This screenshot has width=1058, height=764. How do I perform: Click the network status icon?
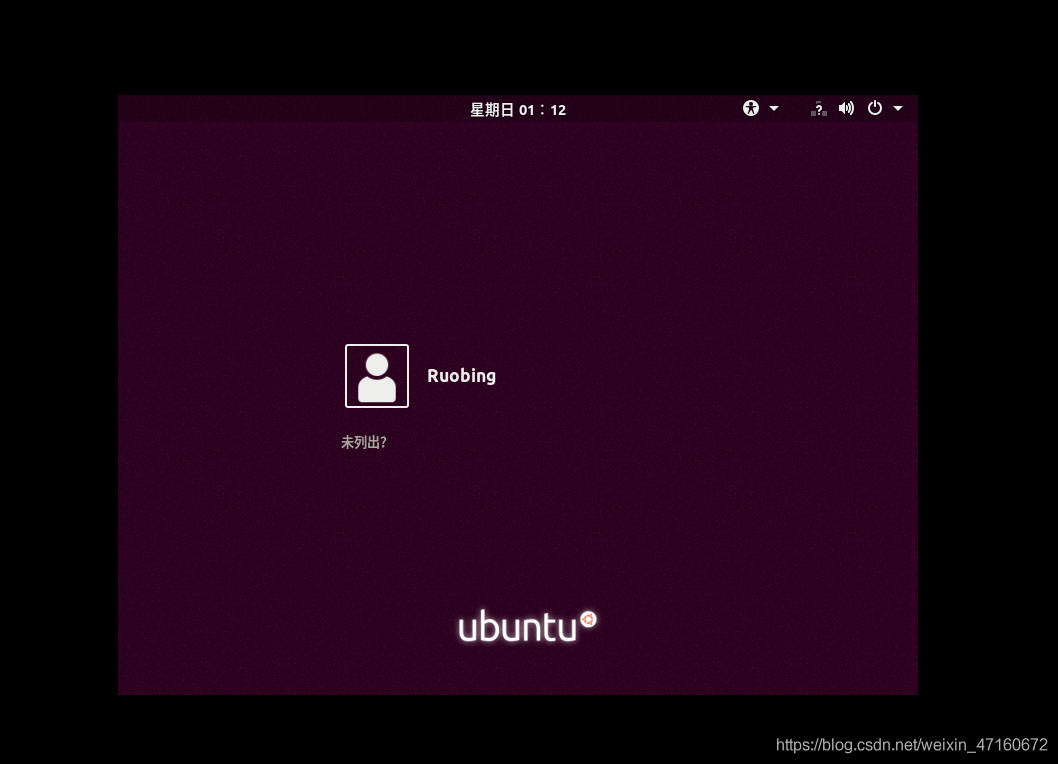point(818,109)
